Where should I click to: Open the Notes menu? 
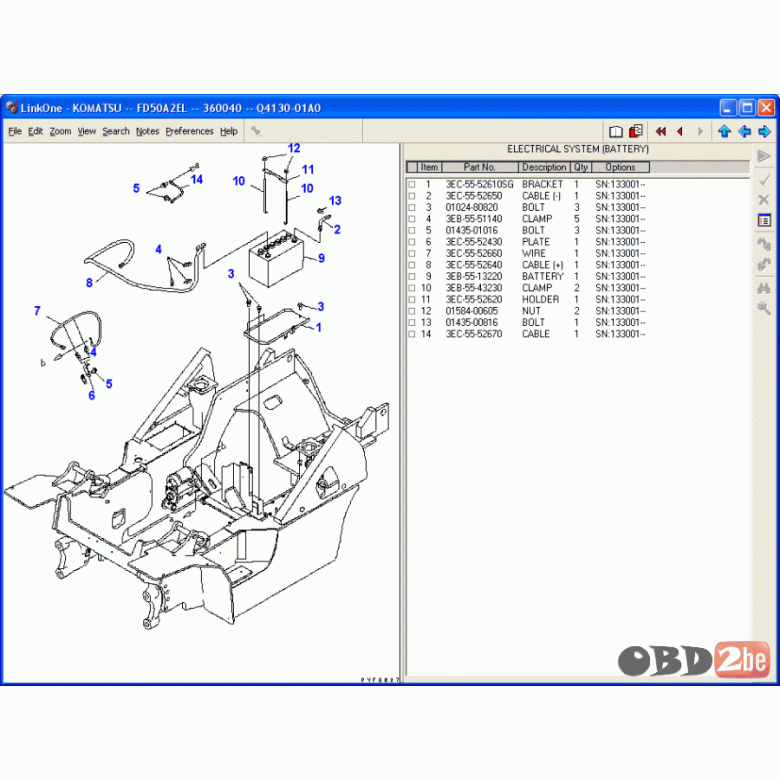[147, 131]
